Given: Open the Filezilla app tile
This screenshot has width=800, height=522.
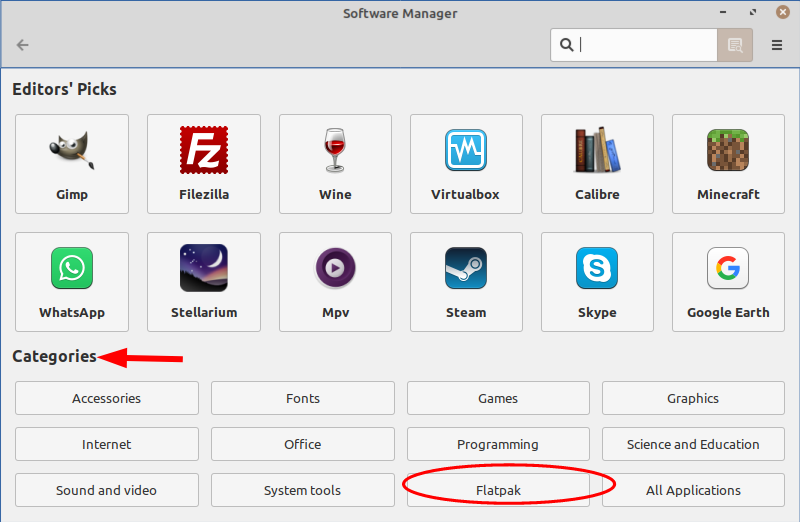Looking at the screenshot, I should 204,164.
